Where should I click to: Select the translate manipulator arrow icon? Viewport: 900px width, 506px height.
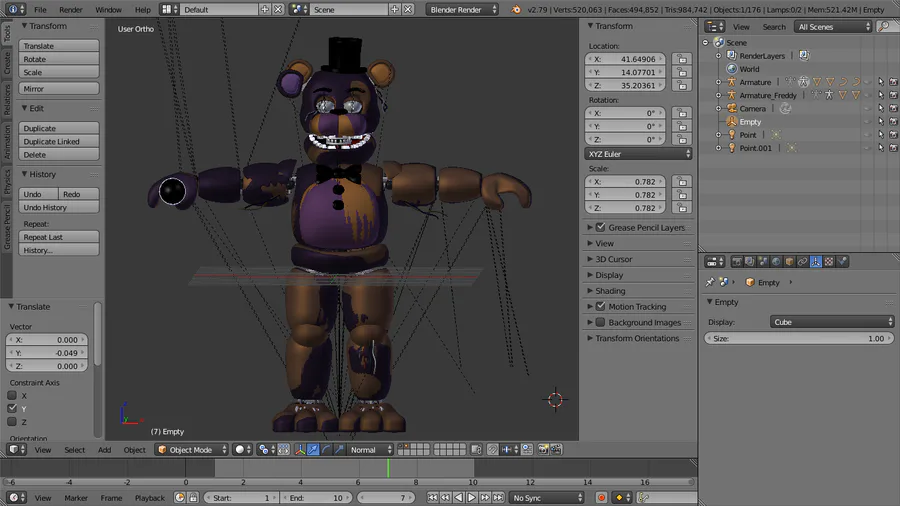pos(313,450)
